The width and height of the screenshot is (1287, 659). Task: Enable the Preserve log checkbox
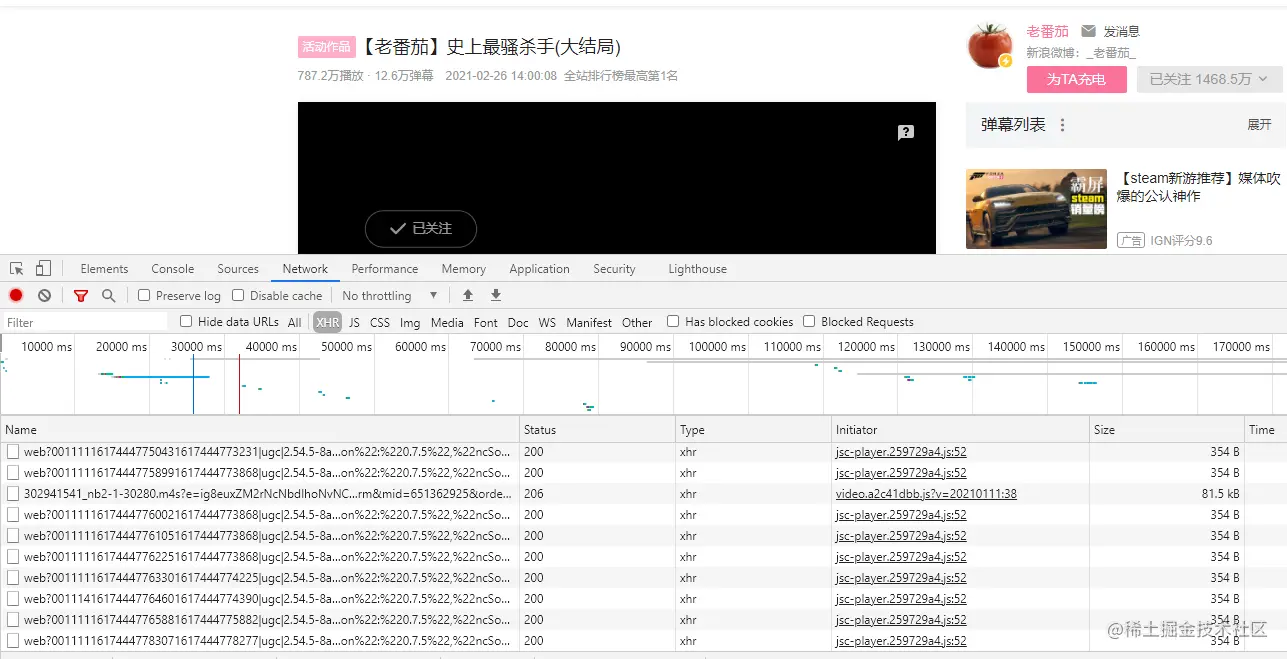click(144, 296)
